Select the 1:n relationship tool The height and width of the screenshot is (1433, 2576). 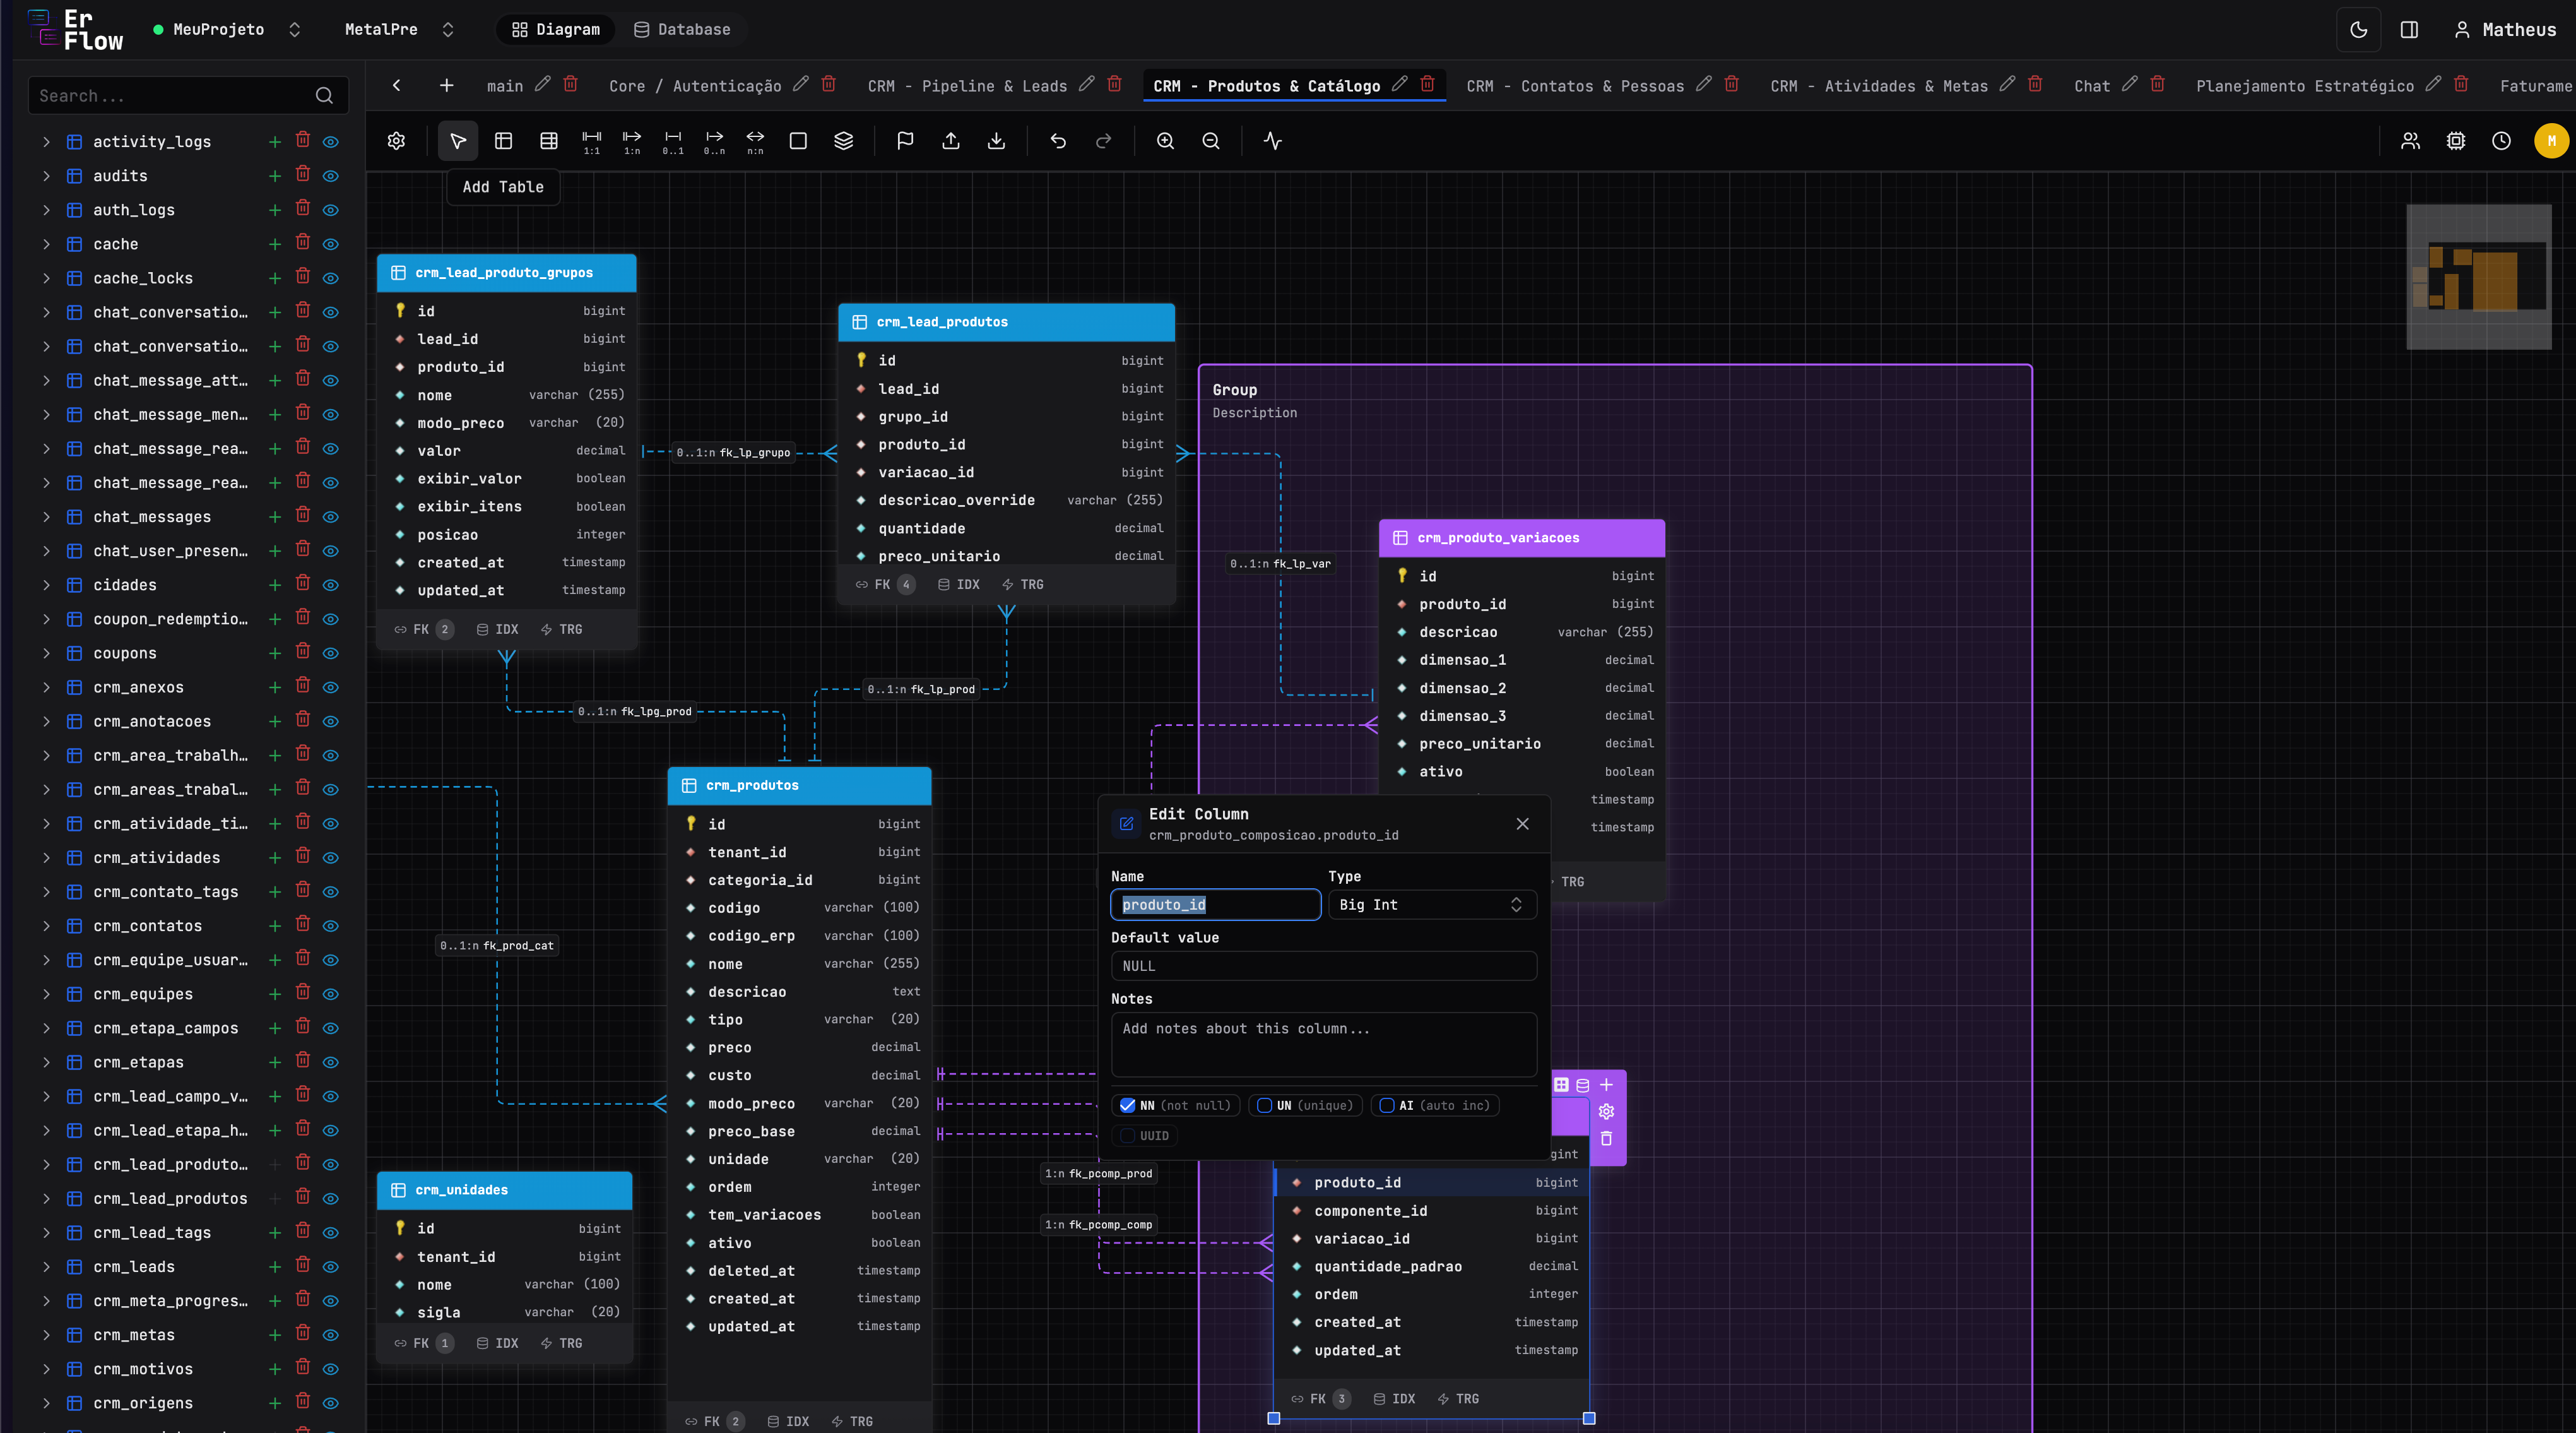pyautogui.click(x=631, y=141)
